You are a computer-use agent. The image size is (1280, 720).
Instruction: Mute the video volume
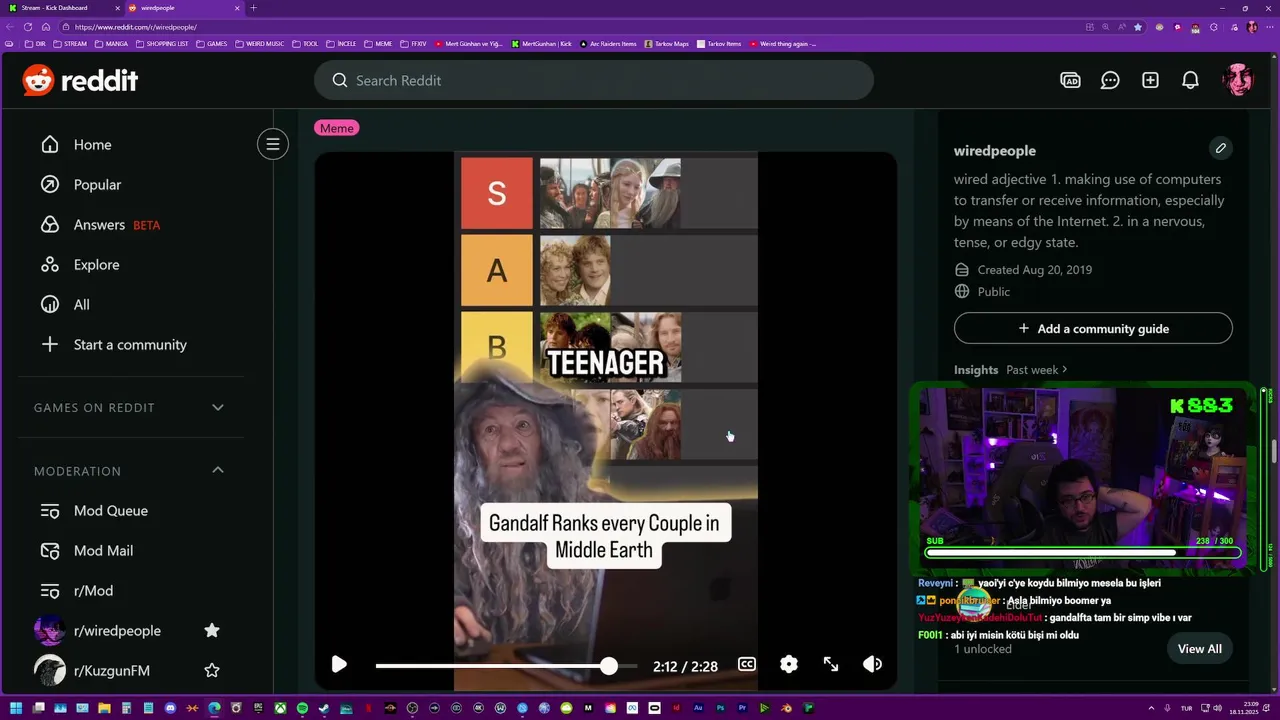[x=872, y=664]
